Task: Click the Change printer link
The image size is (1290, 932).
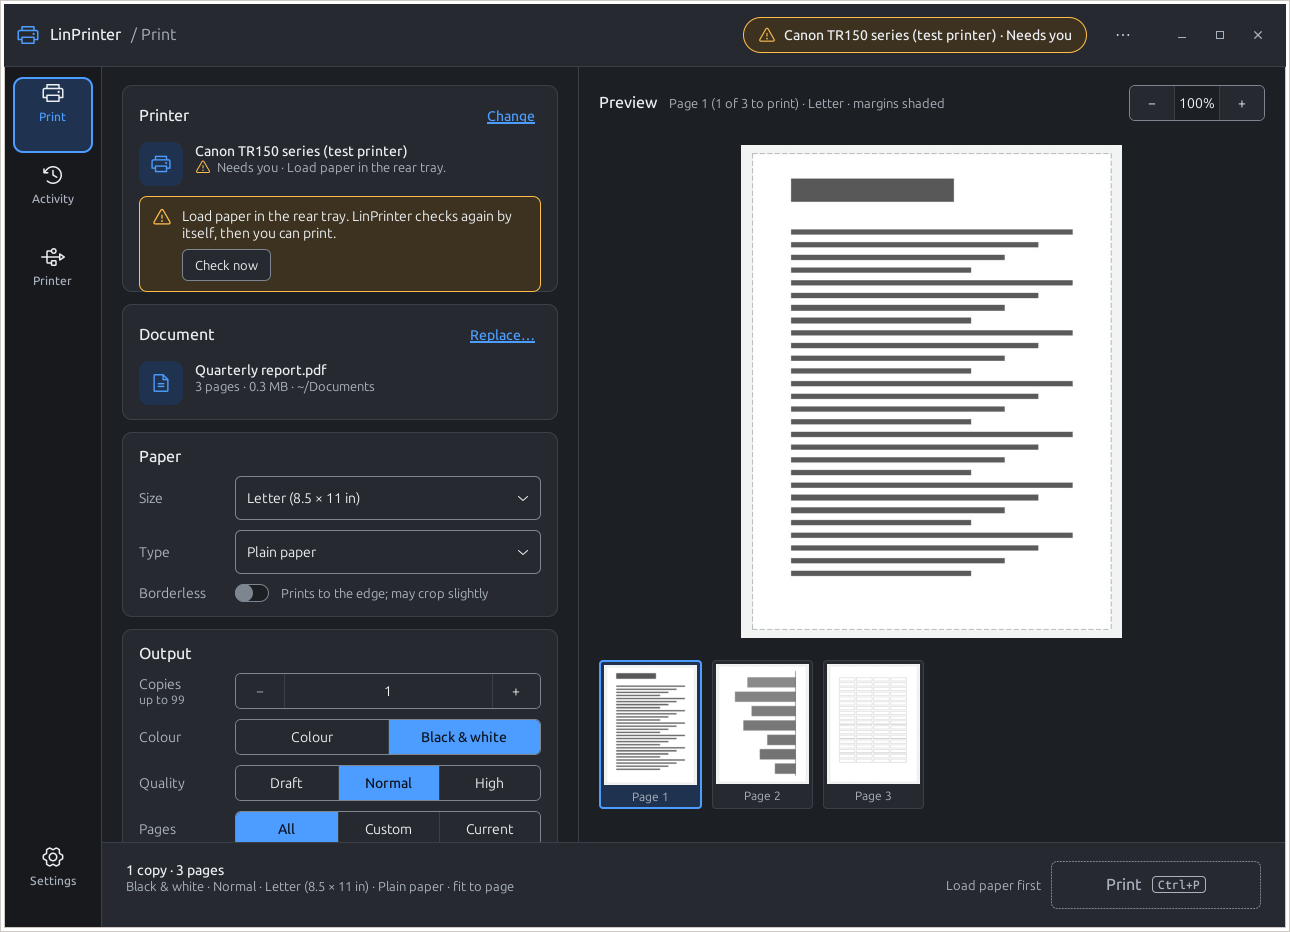Action: (x=511, y=116)
